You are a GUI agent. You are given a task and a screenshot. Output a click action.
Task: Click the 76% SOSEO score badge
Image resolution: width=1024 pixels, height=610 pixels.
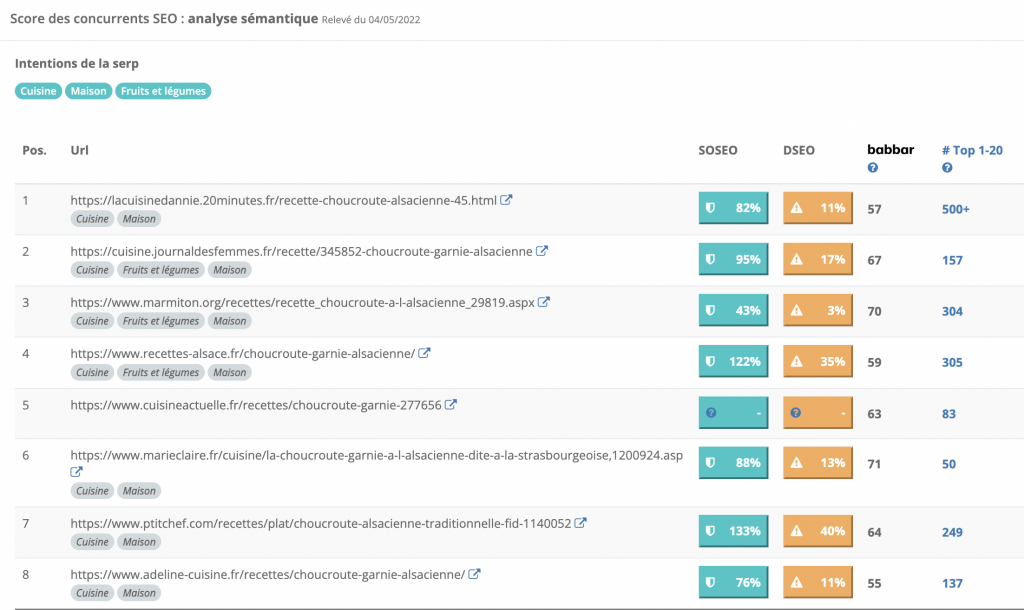tap(733, 582)
